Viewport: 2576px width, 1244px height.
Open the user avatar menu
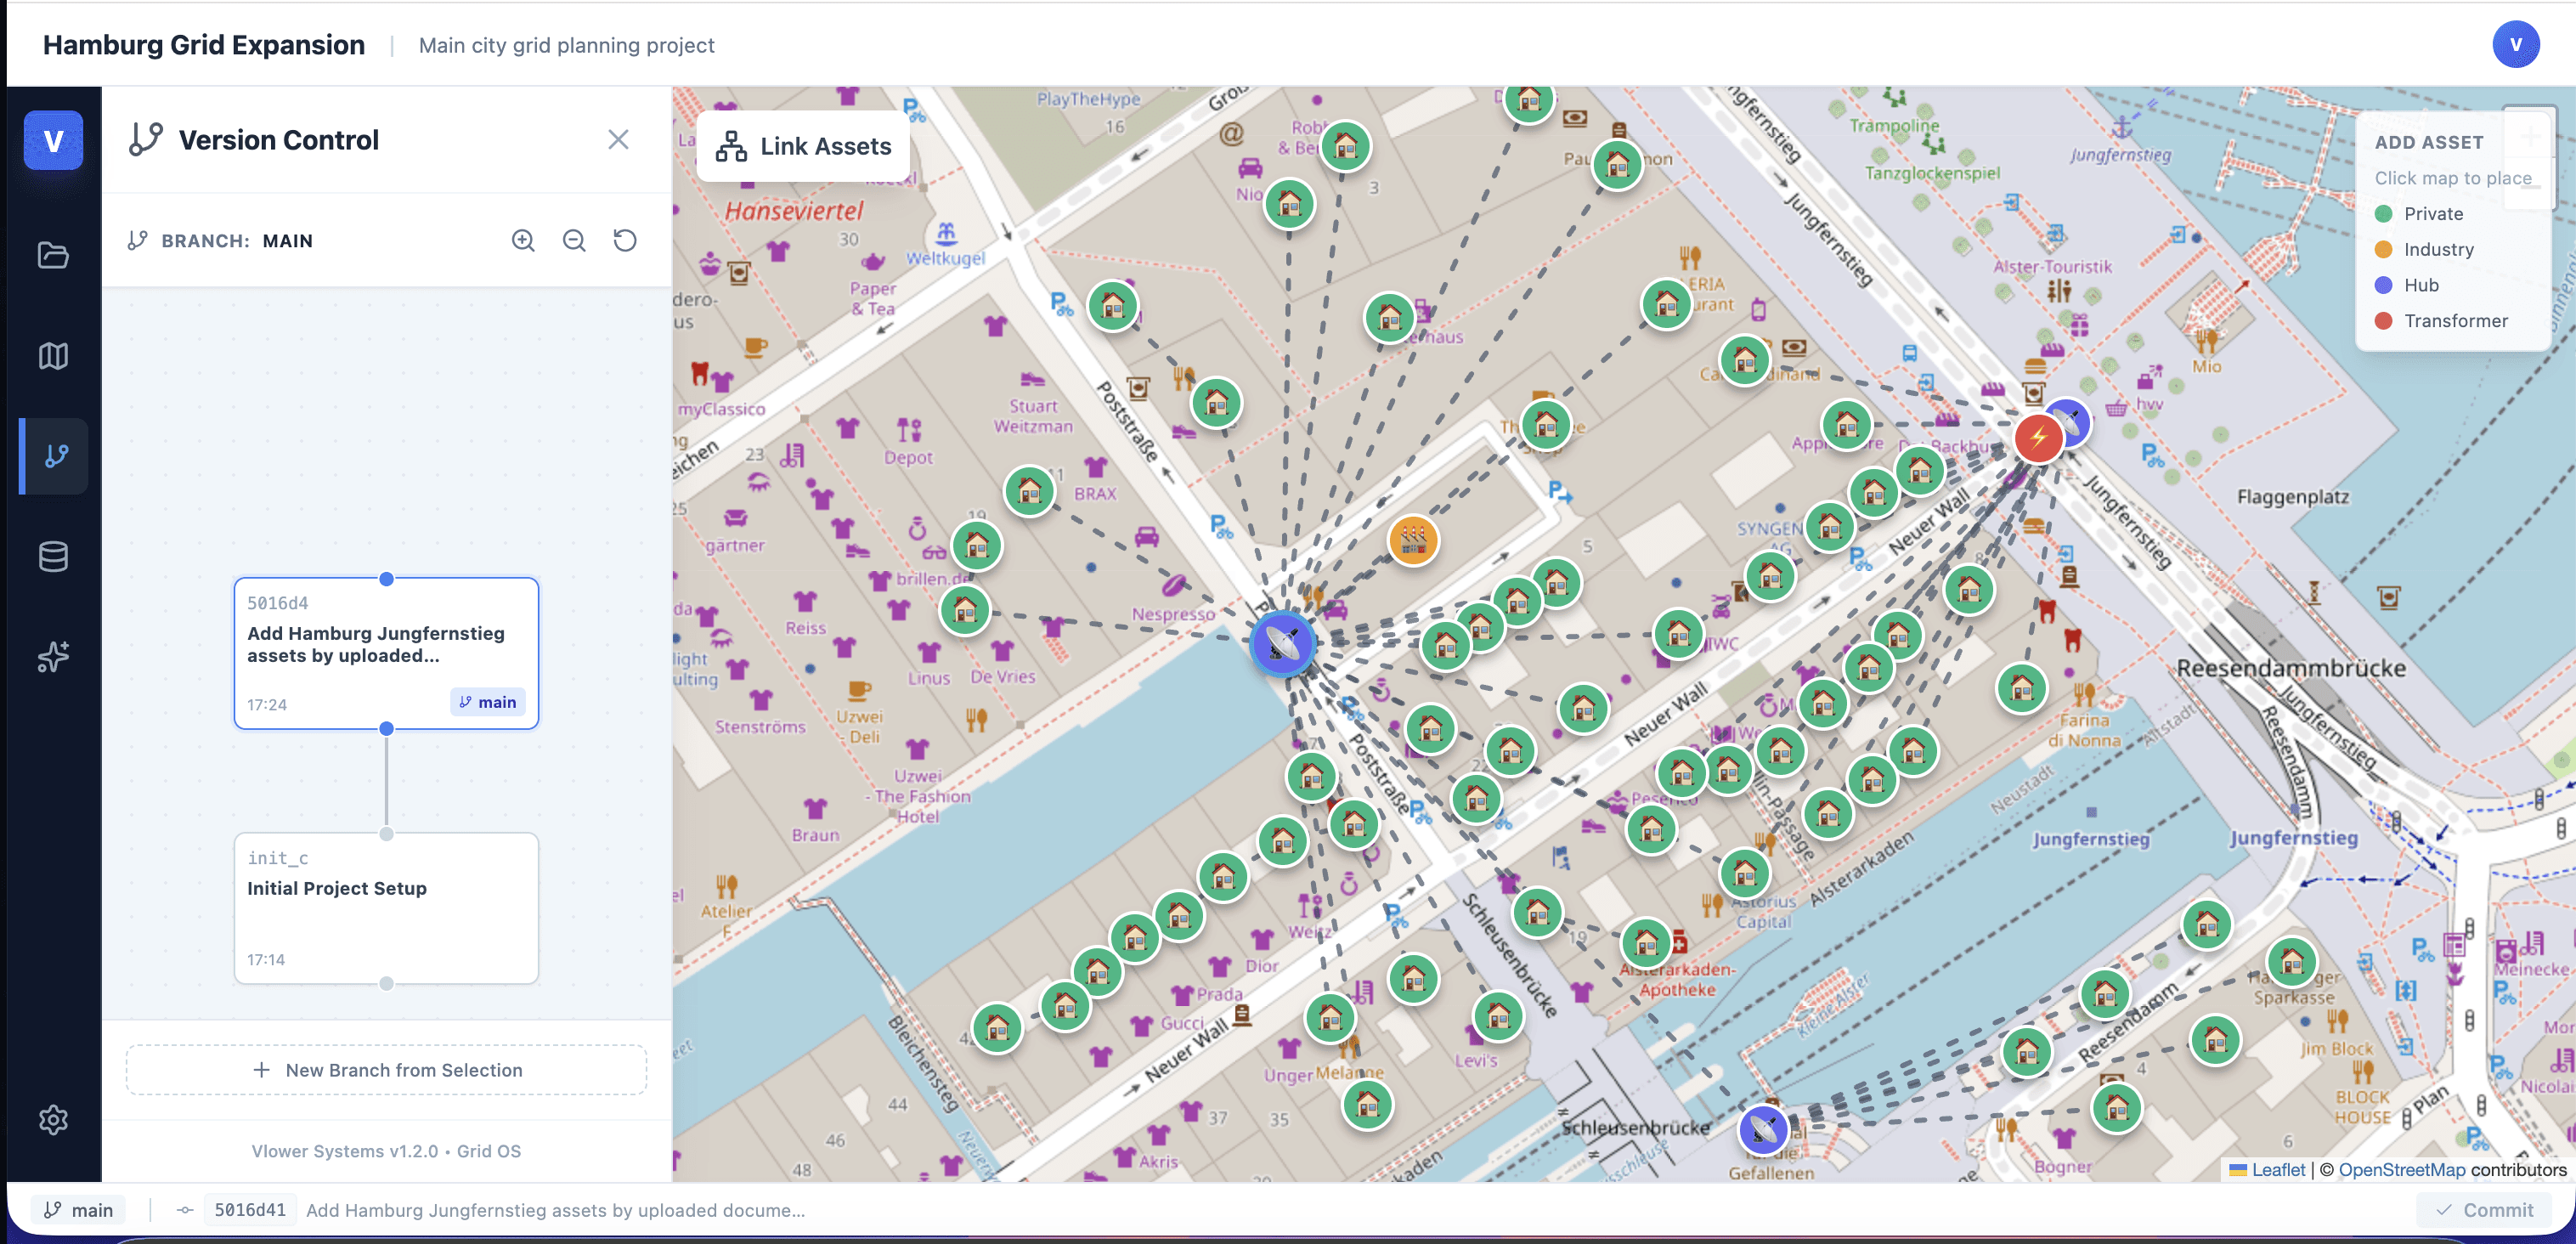pos(2515,44)
